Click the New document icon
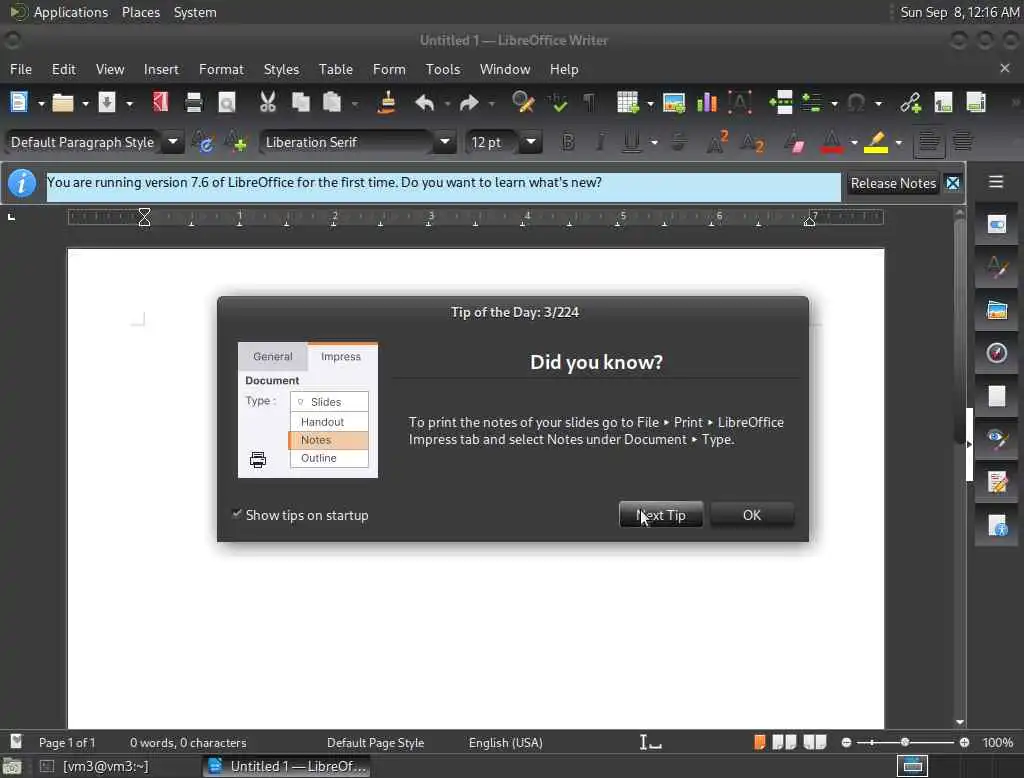1024x778 pixels. tap(19, 103)
